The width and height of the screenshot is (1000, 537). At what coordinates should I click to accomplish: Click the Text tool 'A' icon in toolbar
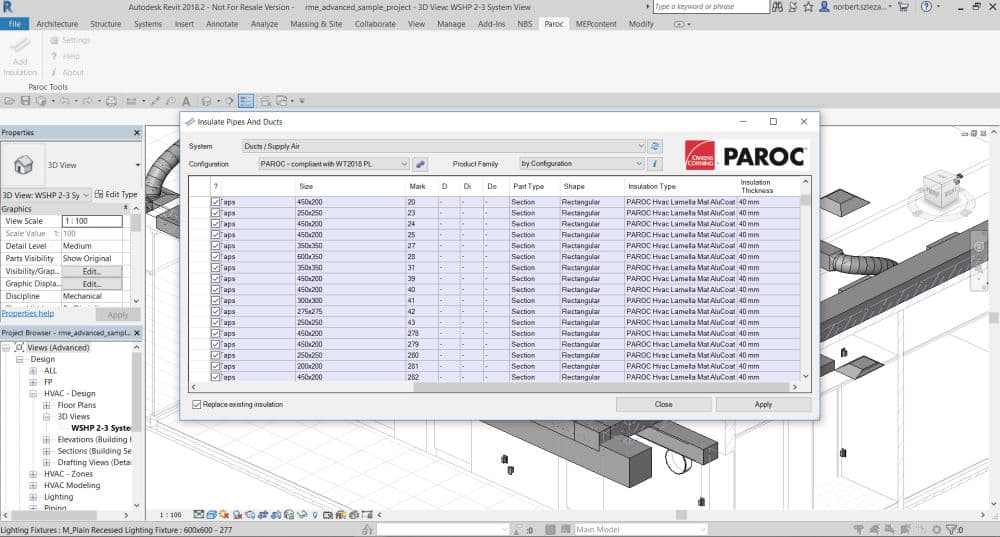coord(186,101)
